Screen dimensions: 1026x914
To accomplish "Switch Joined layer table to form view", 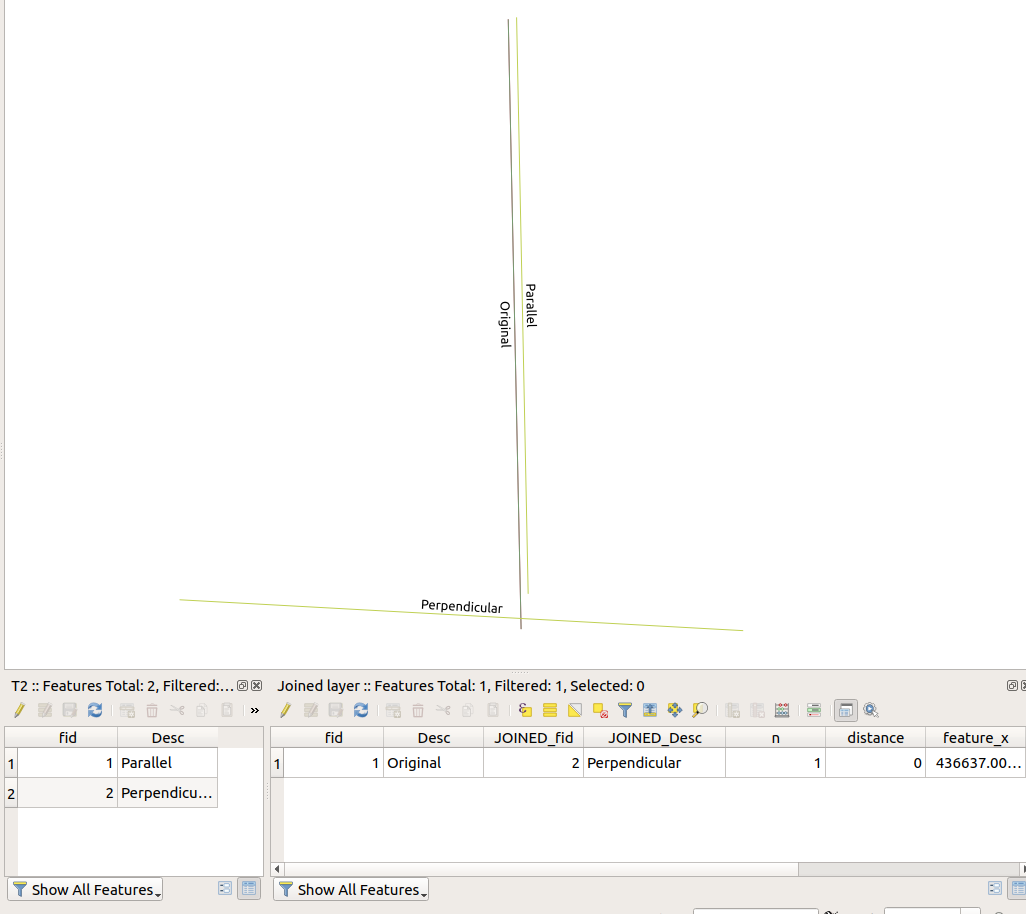I will (995, 888).
